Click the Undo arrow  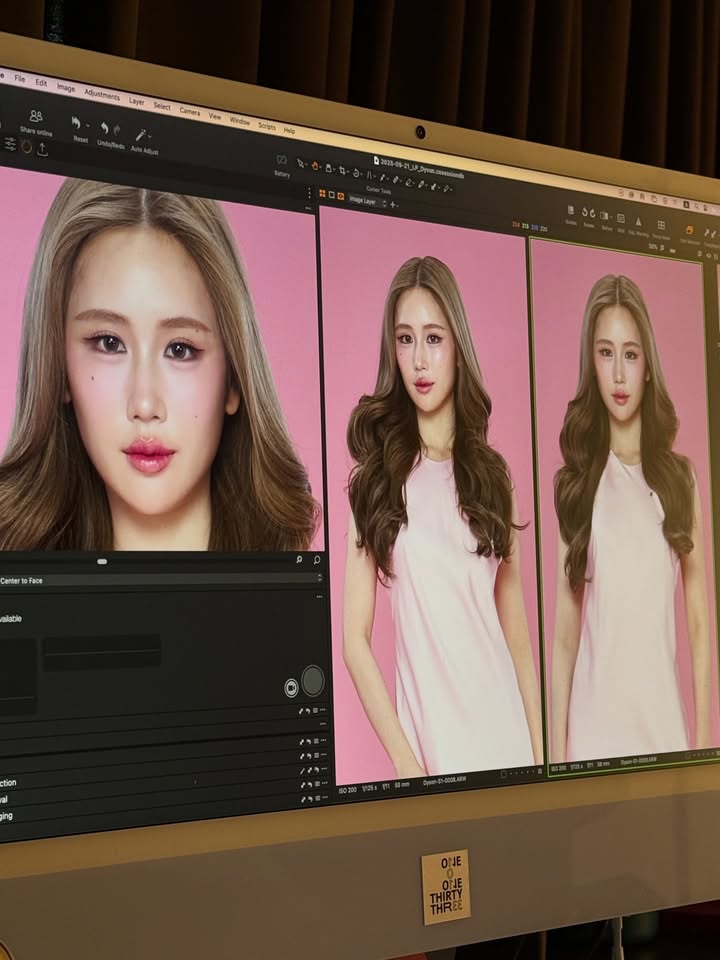[x=105, y=129]
